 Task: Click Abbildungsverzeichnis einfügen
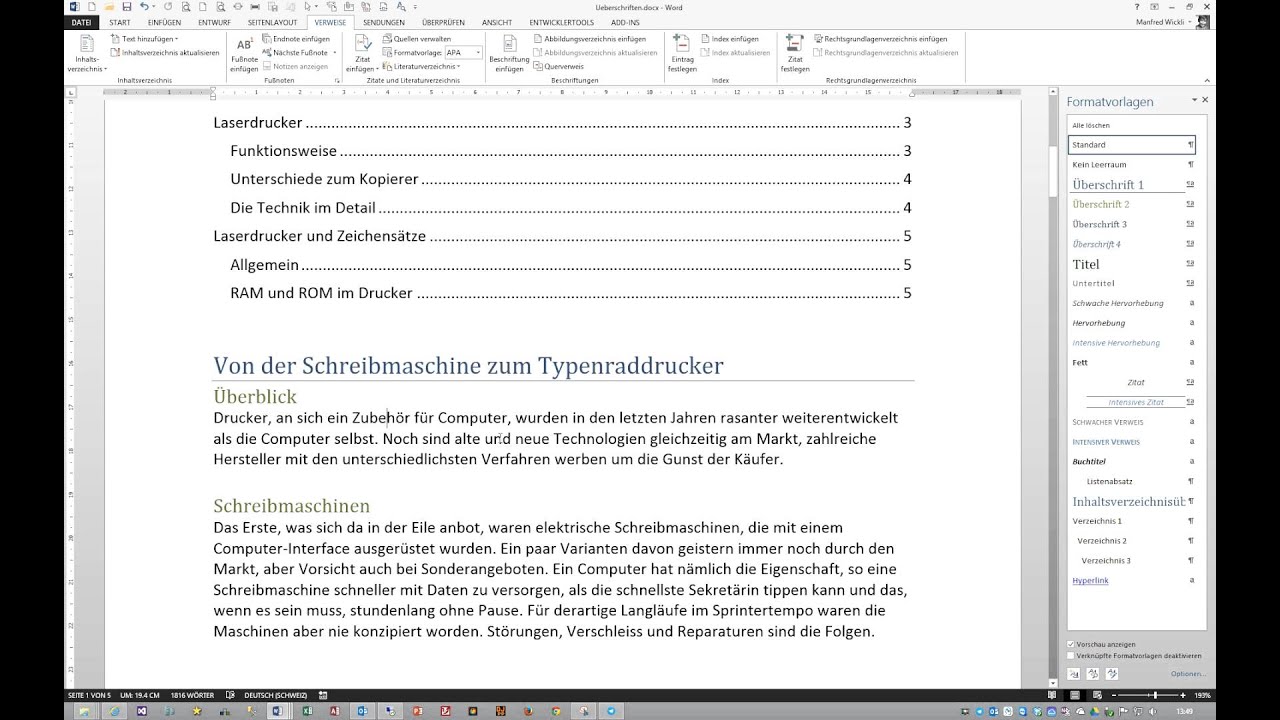[x=588, y=39]
